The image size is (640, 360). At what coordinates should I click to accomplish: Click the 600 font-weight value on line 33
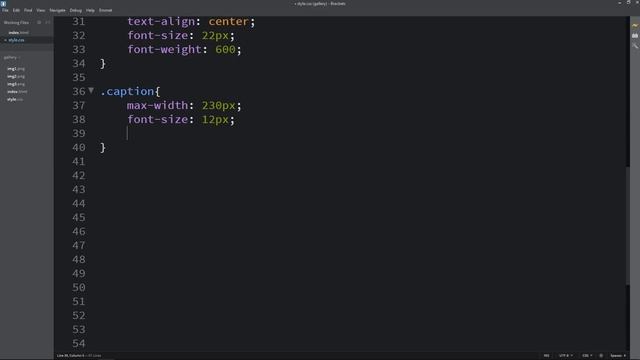[225, 49]
